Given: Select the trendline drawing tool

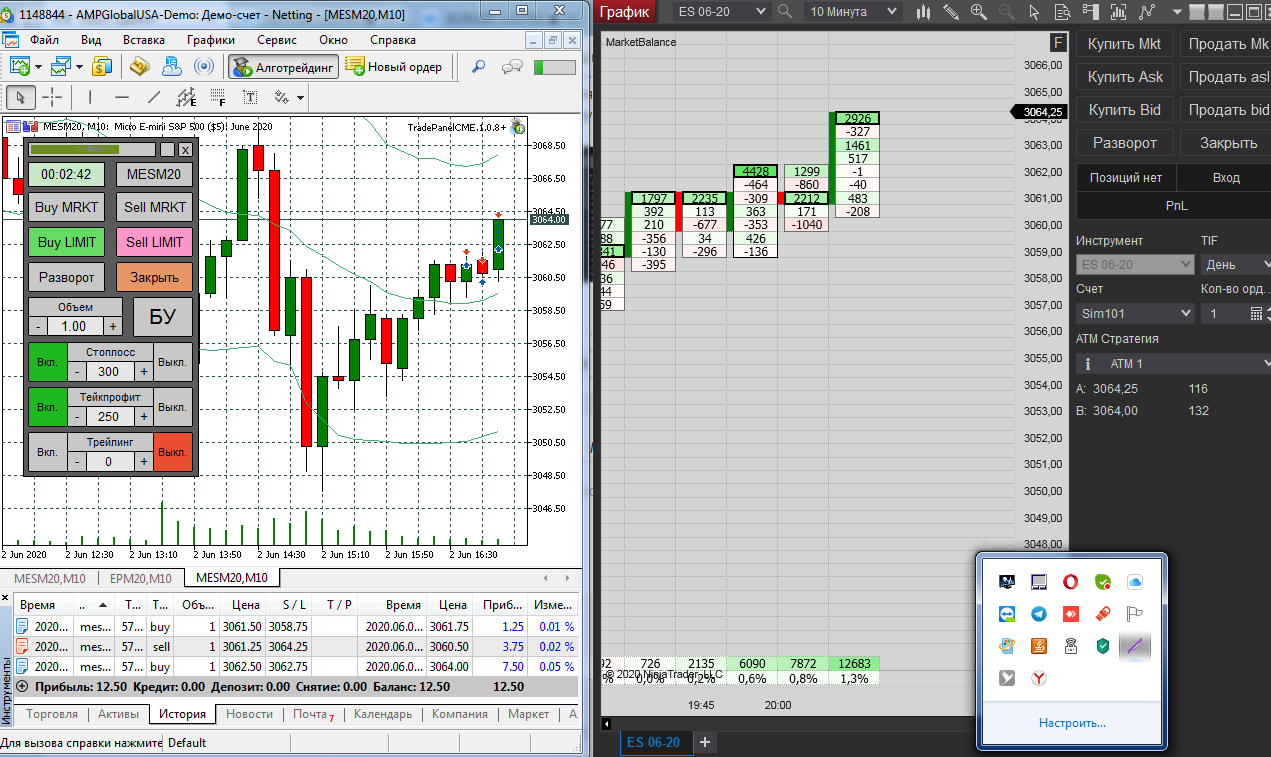Looking at the screenshot, I should 154,97.
